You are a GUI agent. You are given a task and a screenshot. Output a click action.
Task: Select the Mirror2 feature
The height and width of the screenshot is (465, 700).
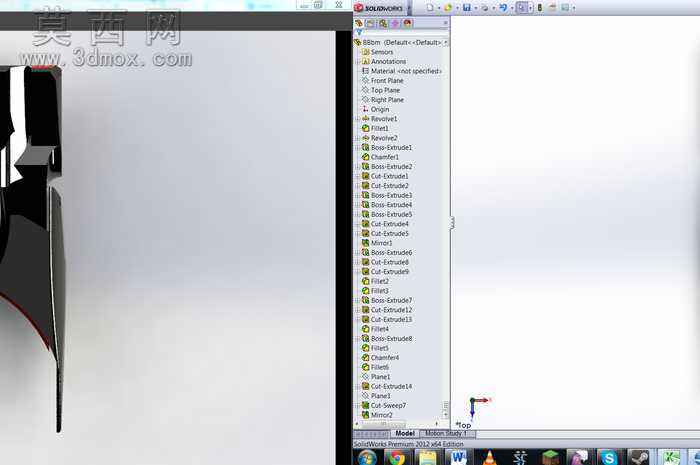378,415
